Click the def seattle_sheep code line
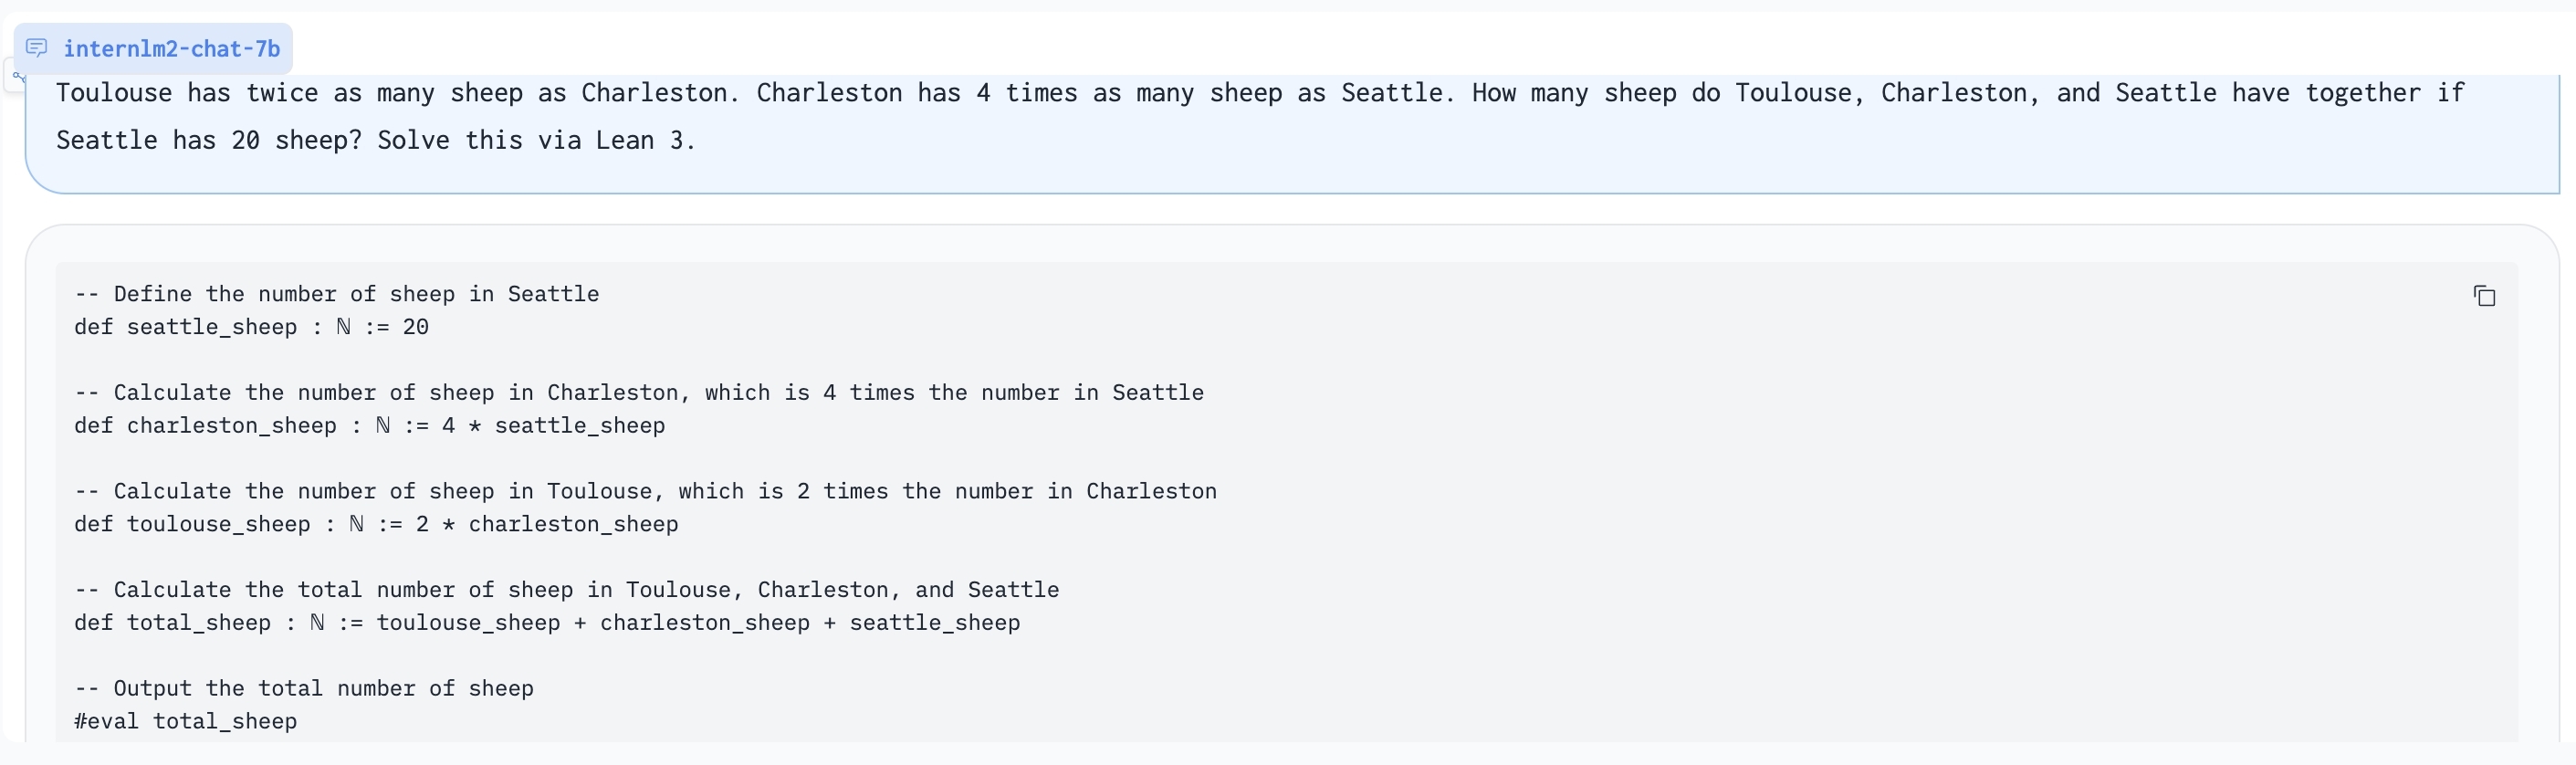The image size is (2576, 765). pos(251,327)
